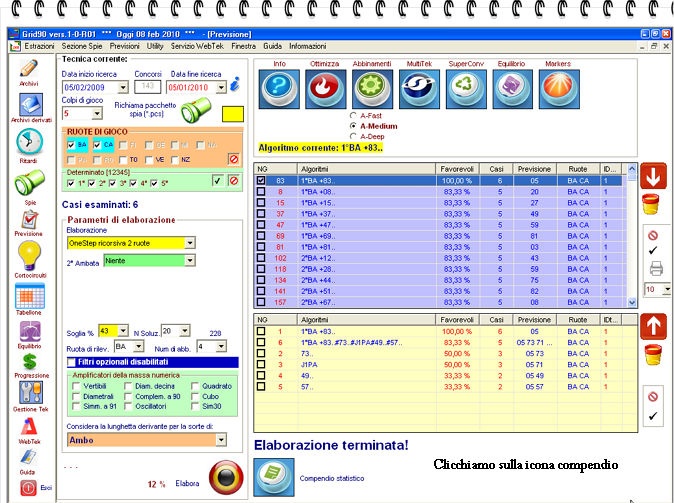Viewport: 674px width, 503px height.
Task: Open the Elaborazione OneStep dropdown
Action: 190,243
